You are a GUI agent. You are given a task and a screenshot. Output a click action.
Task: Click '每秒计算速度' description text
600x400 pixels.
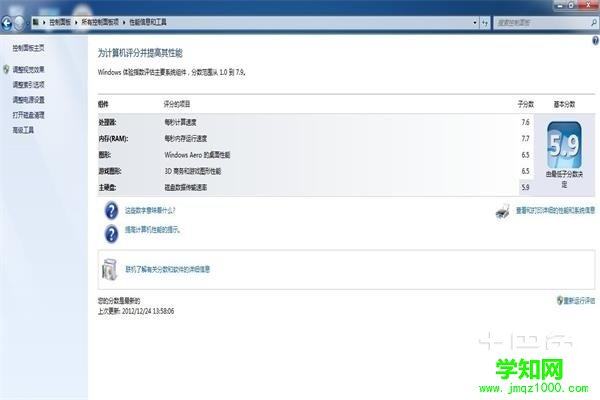pyautogui.click(x=180, y=122)
